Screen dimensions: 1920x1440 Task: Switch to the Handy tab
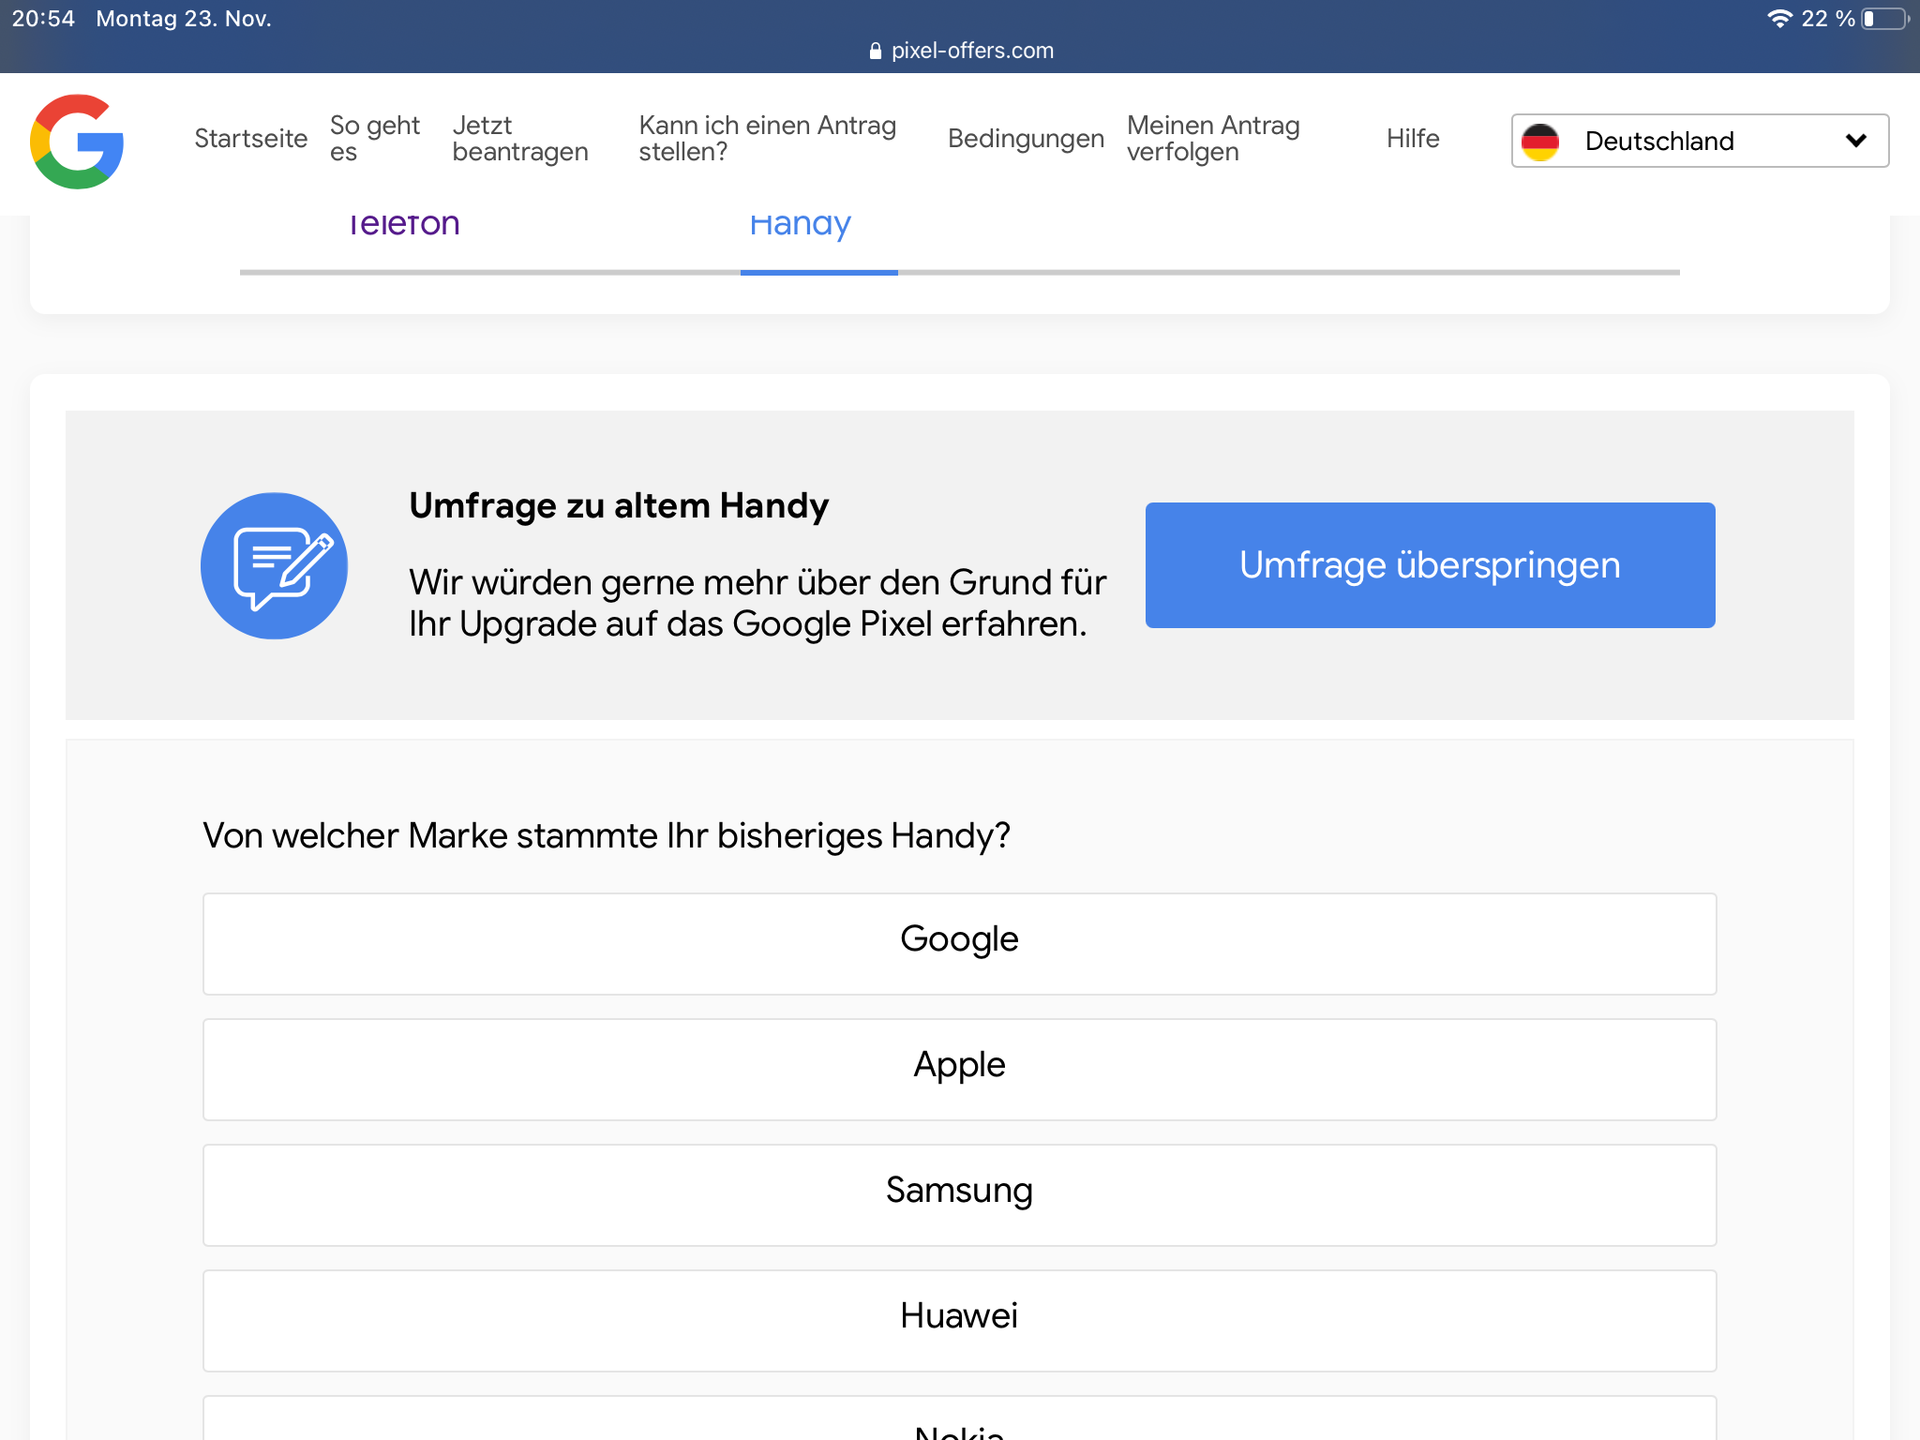[800, 225]
